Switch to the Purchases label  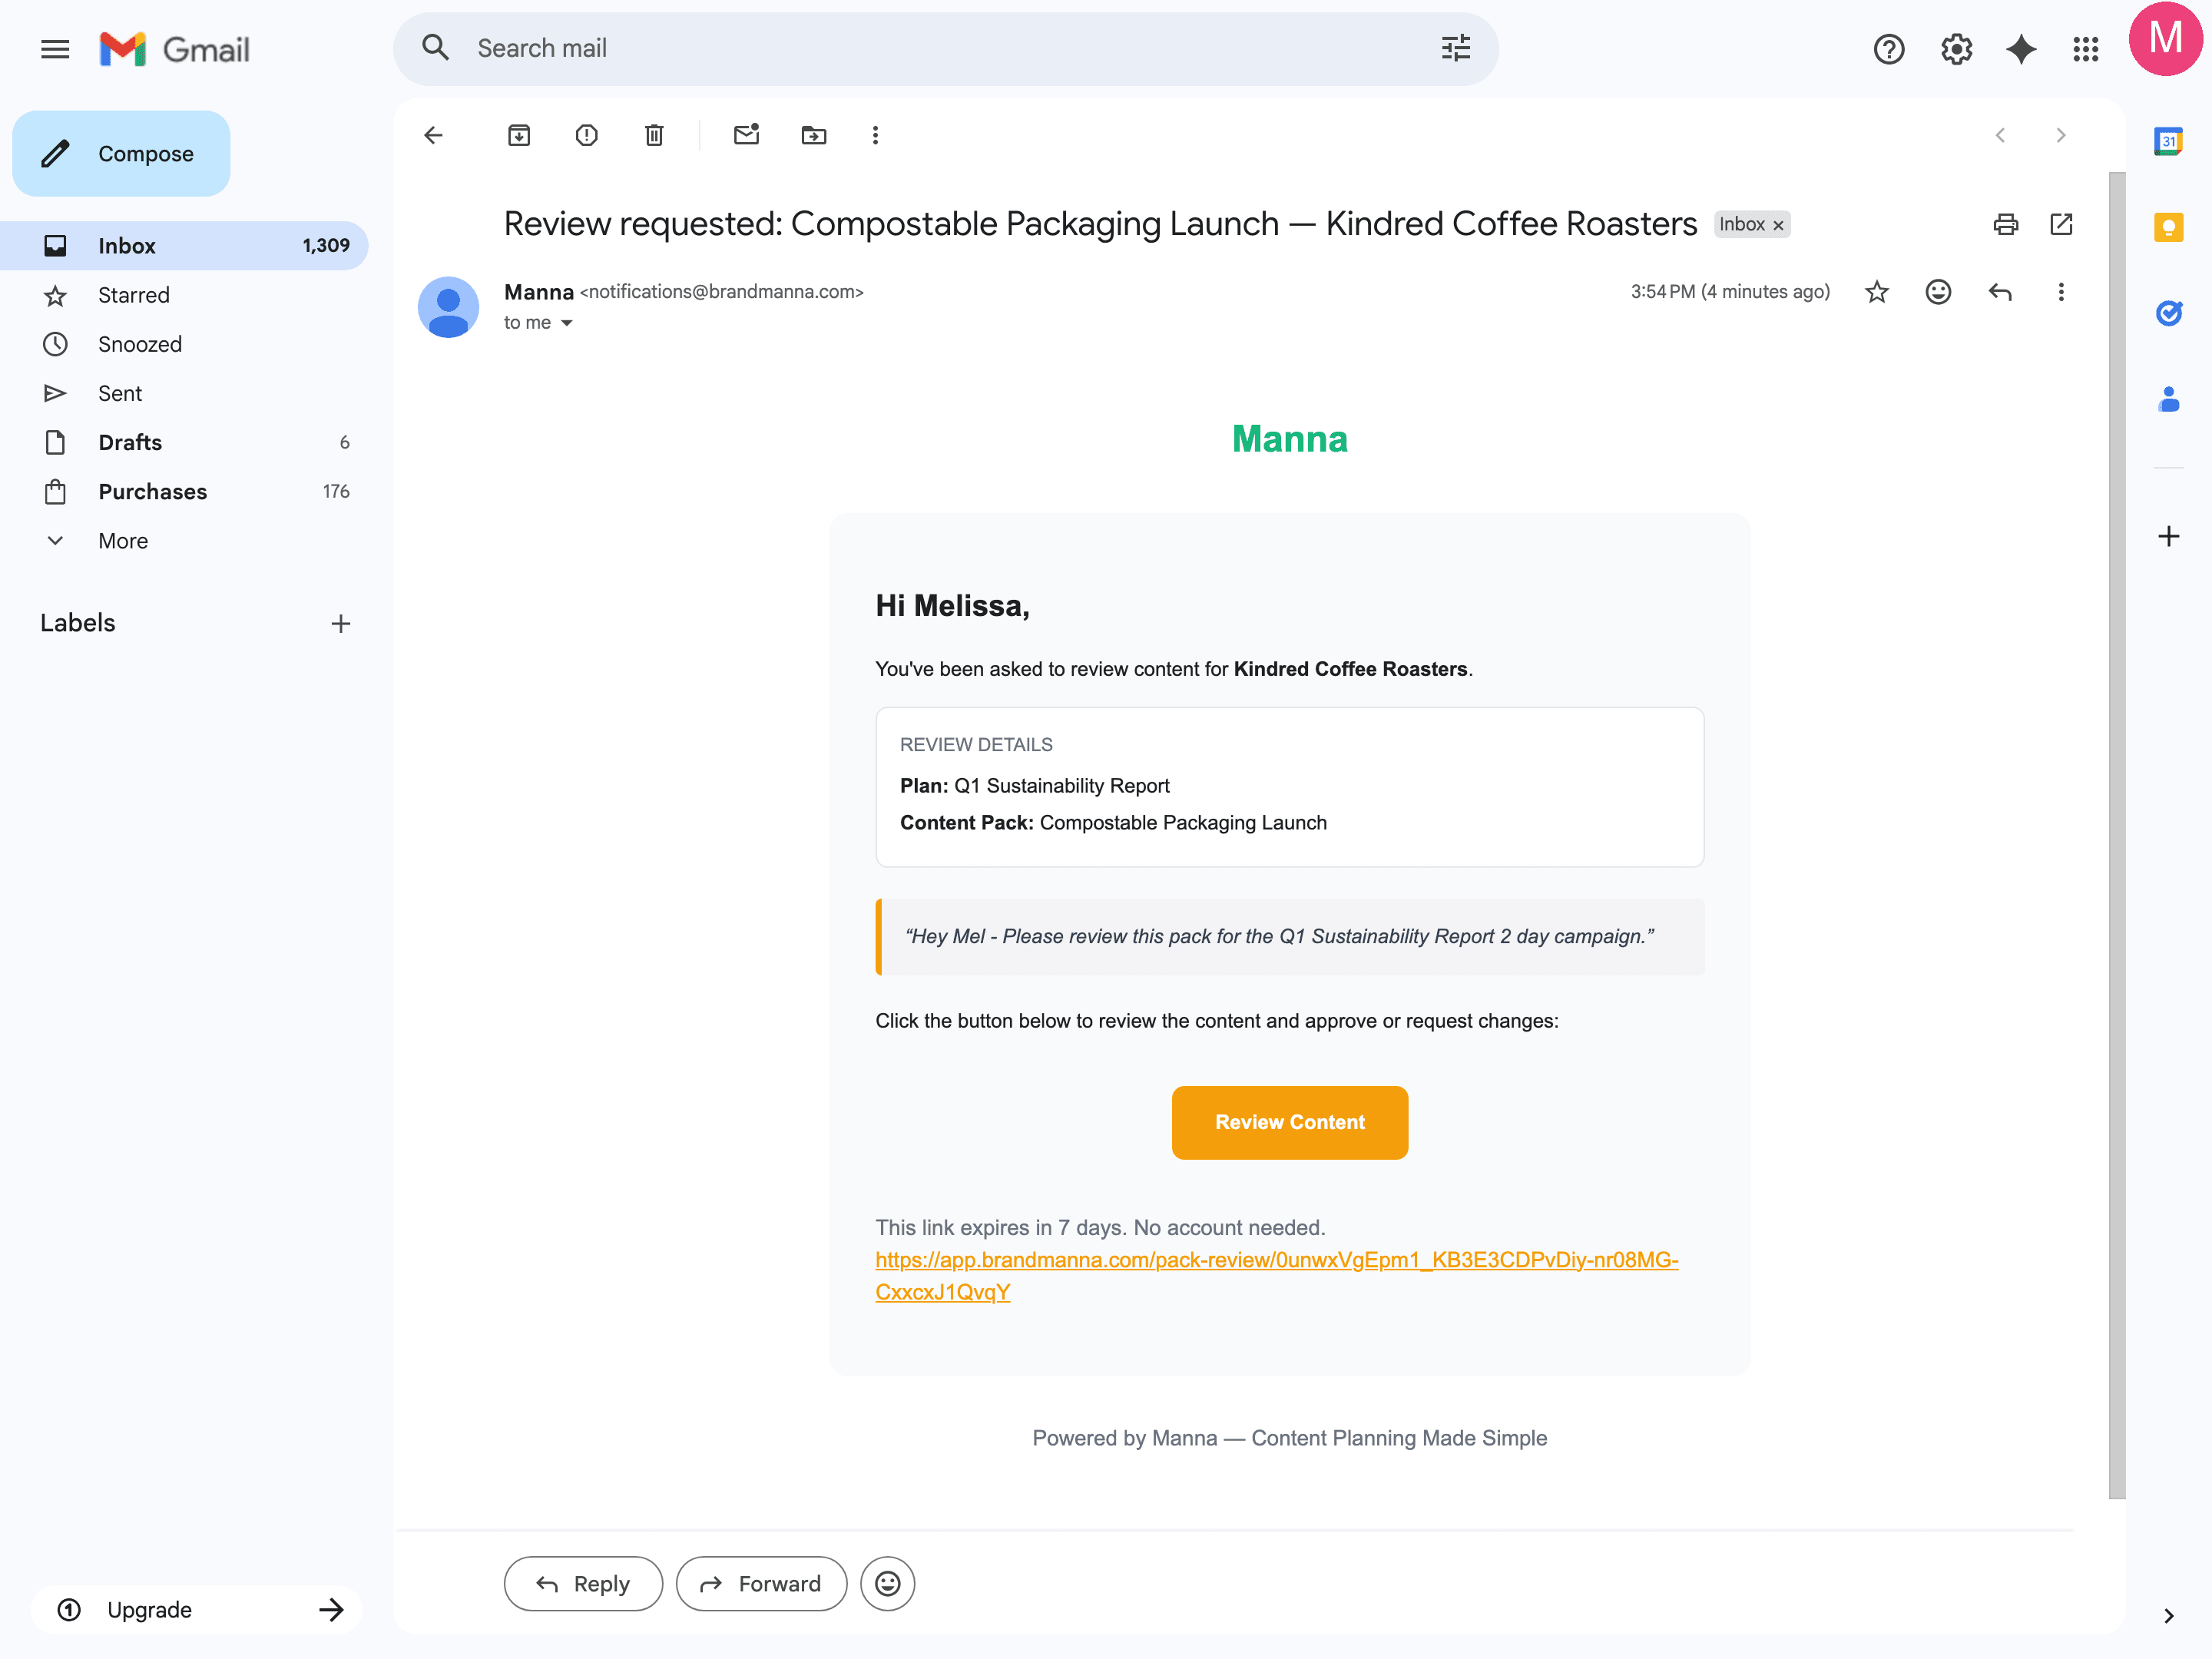point(152,491)
